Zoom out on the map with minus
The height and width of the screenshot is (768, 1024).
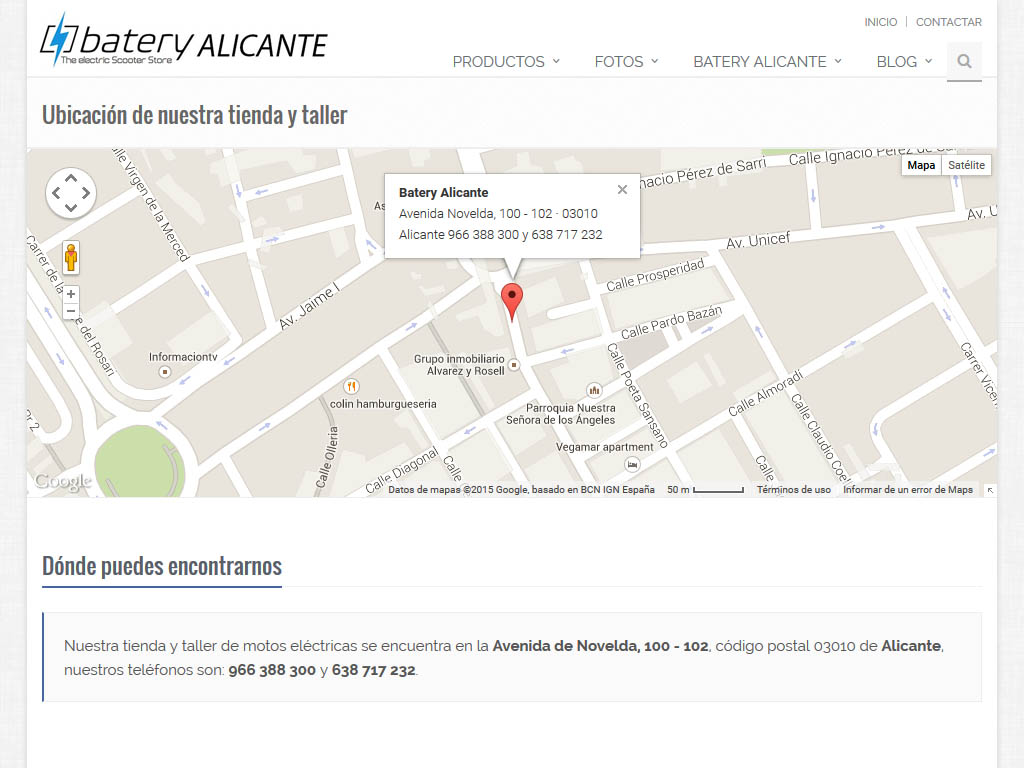click(x=71, y=311)
